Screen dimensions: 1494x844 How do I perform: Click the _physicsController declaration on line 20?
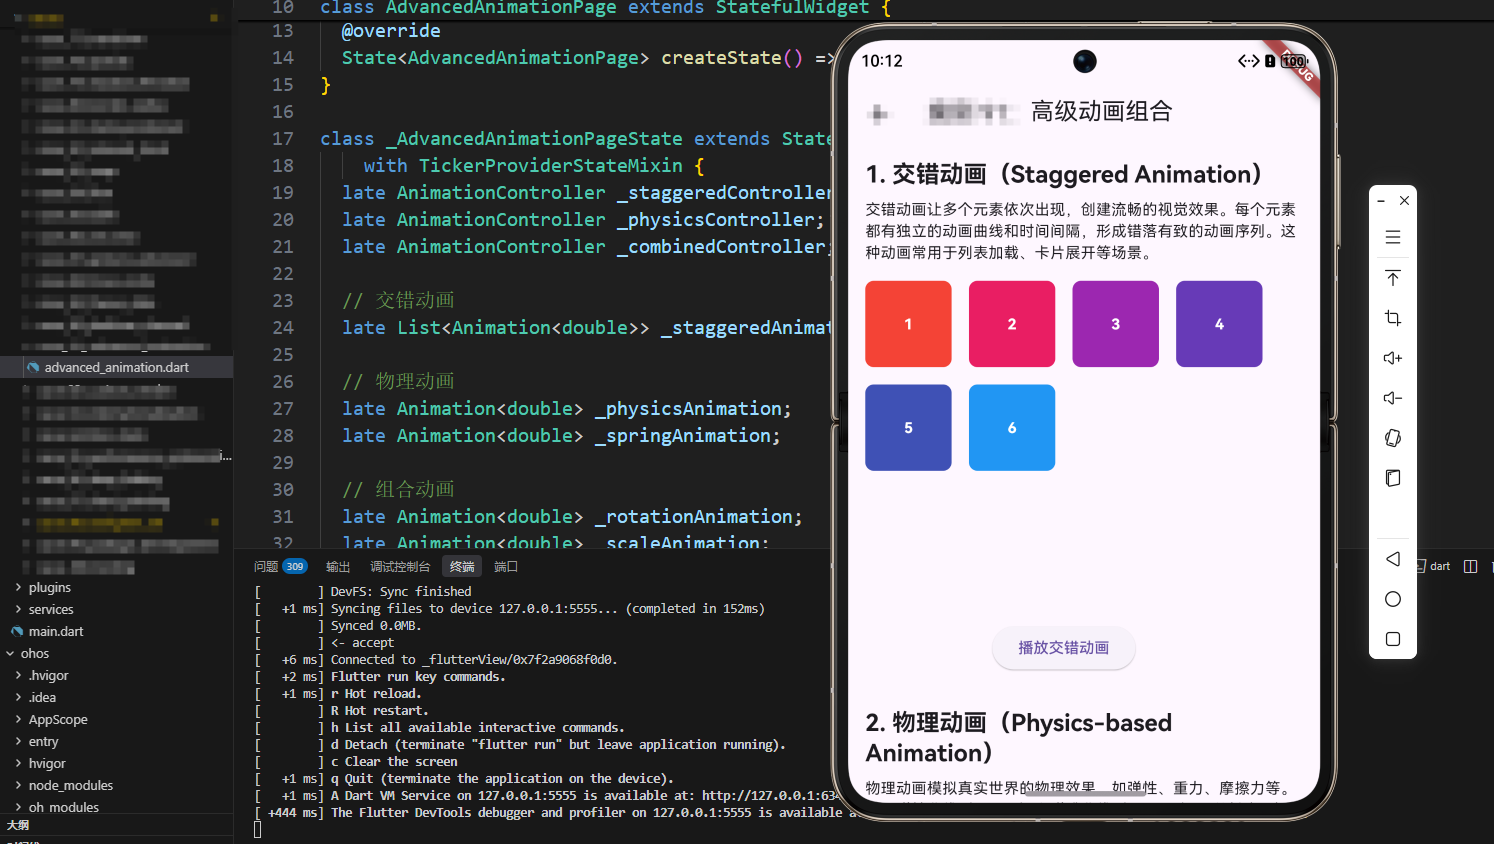click(x=716, y=220)
